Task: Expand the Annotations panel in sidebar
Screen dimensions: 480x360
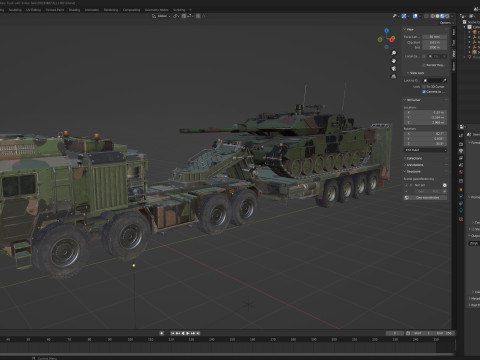Action: (414, 165)
